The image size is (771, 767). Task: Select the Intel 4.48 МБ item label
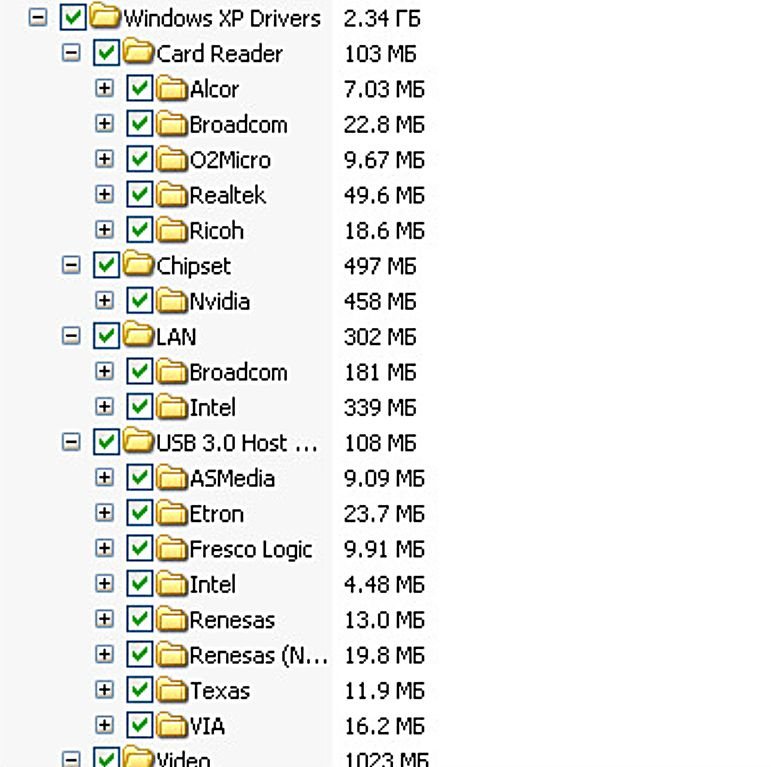click(x=212, y=584)
